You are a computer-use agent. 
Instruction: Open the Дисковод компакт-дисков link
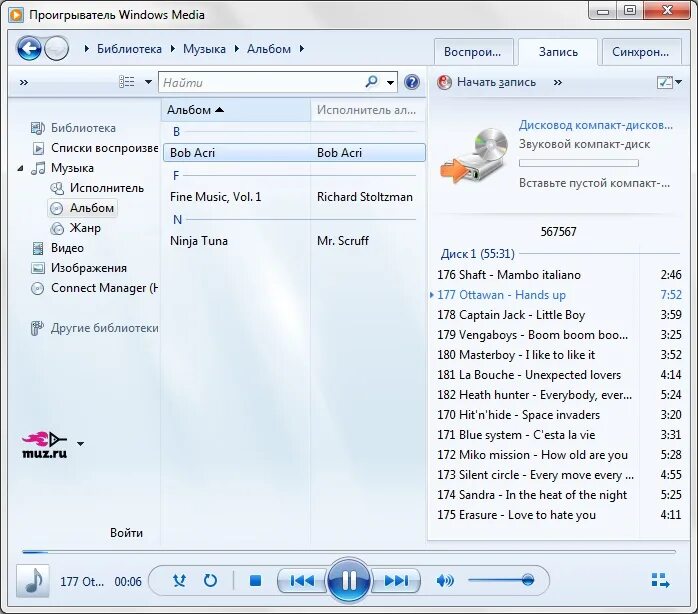(596, 125)
